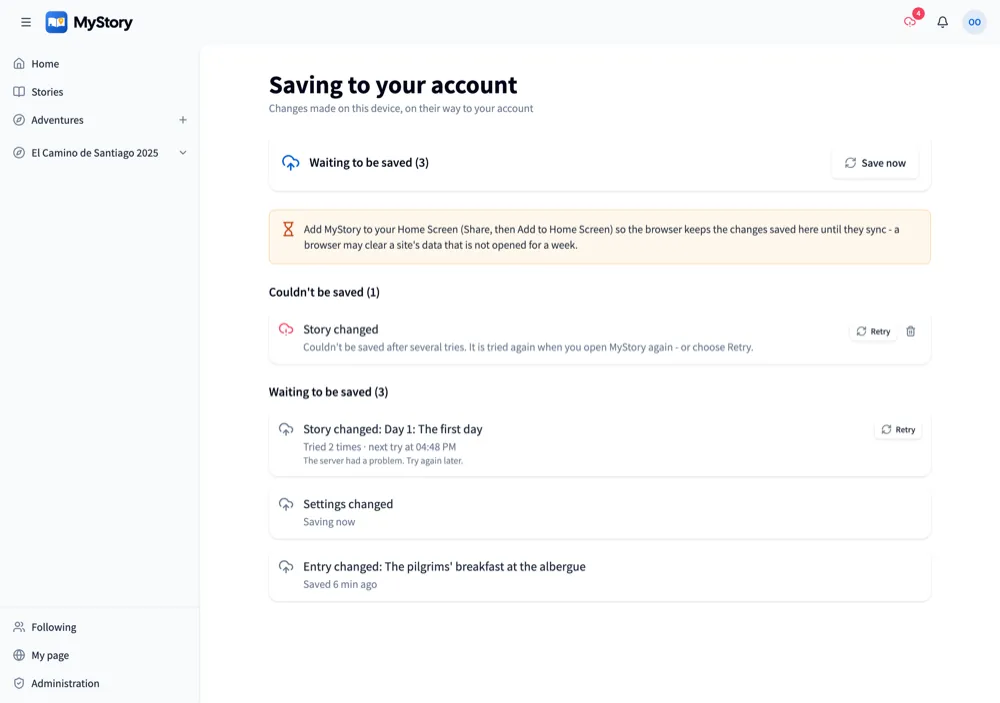The image size is (1000, 703).
Task: Click the Adventures compass icon in the sidebar
Action: point(19,120)
